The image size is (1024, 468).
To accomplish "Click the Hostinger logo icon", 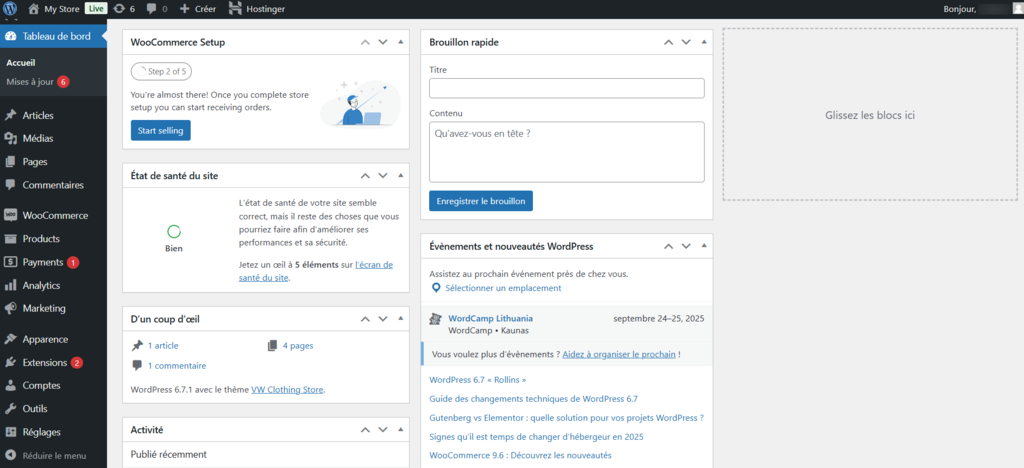I will pyautogui.click(x=235, y=9).
